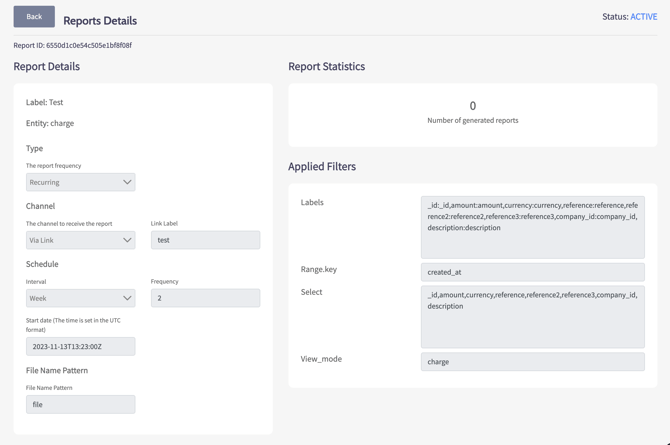
Task: Click the Applied Filters heading
Action: (322, 167)
